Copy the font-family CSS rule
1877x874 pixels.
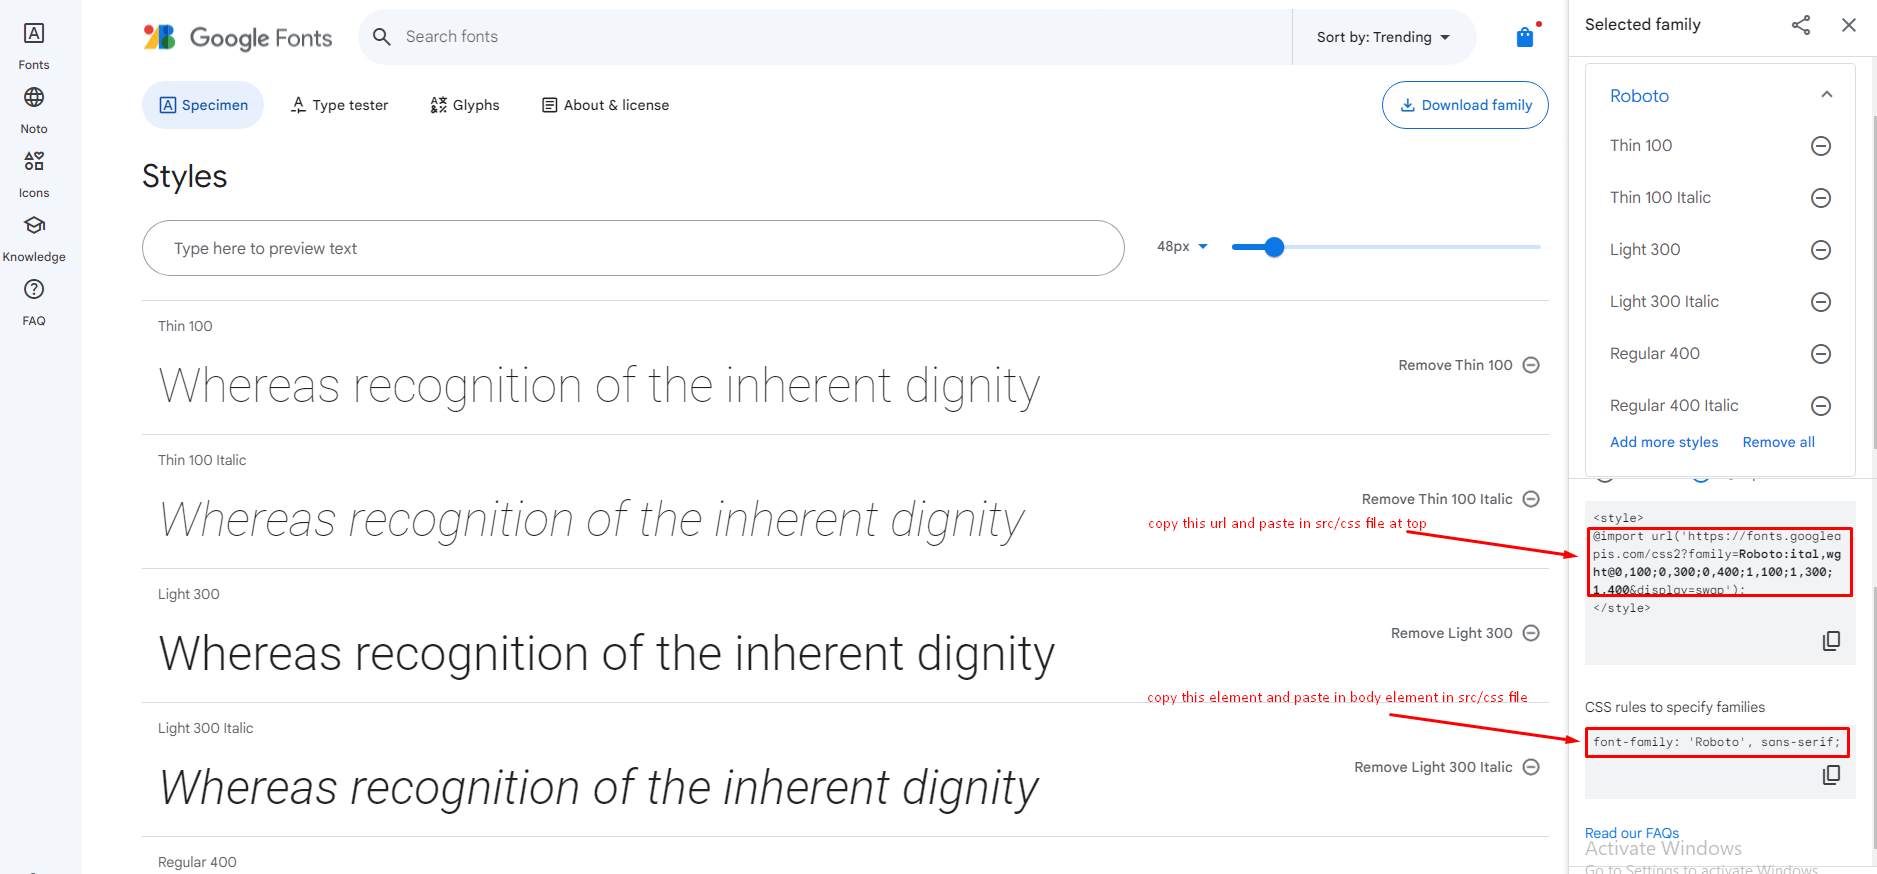[x=1831, y=775]
